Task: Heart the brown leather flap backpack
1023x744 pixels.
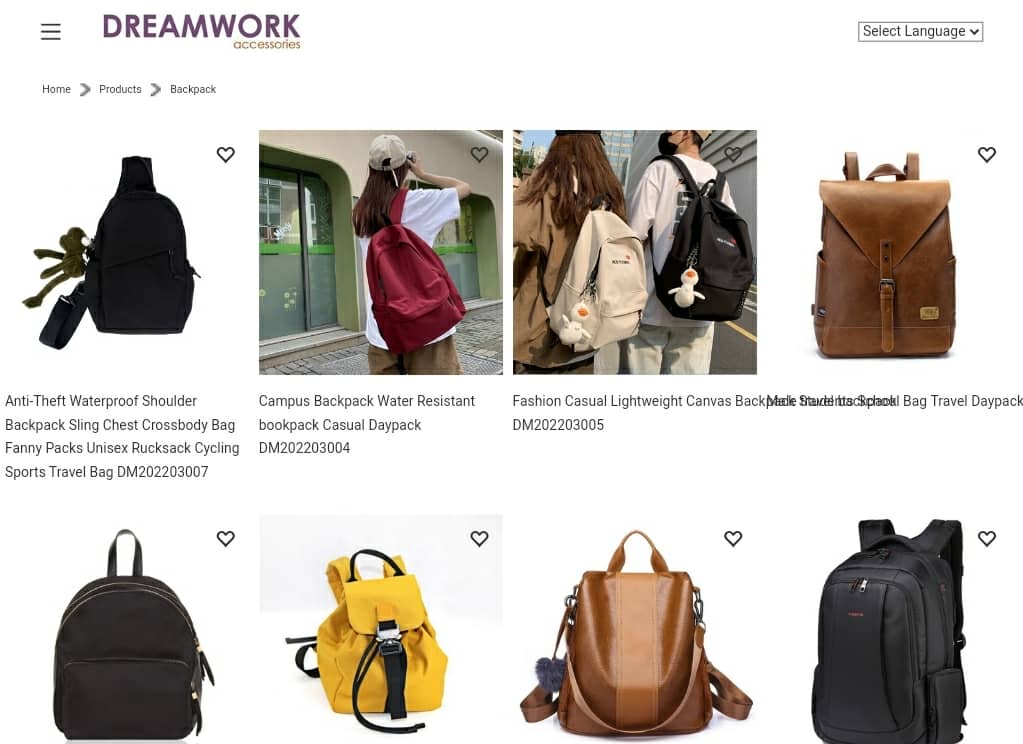Action: click(987, 155)
